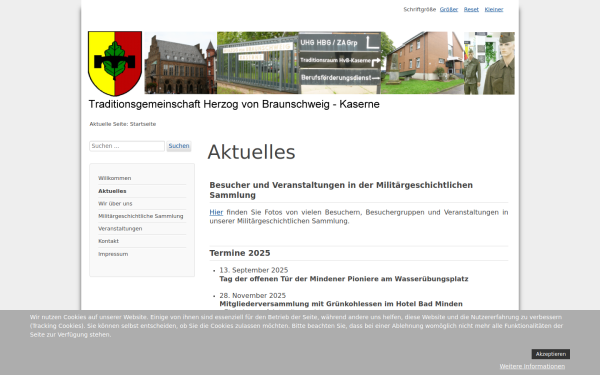Open the Wir über uns menu item

click(115, 204)
